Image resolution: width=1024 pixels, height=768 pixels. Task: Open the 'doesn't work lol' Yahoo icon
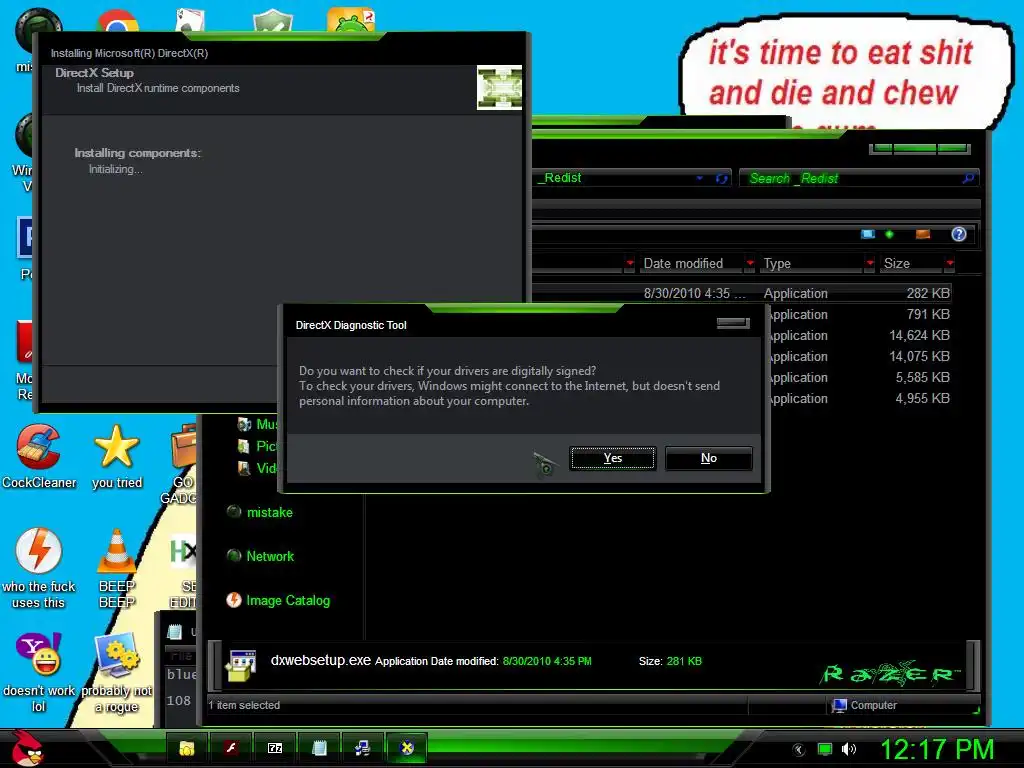click(x=39, y=673)
